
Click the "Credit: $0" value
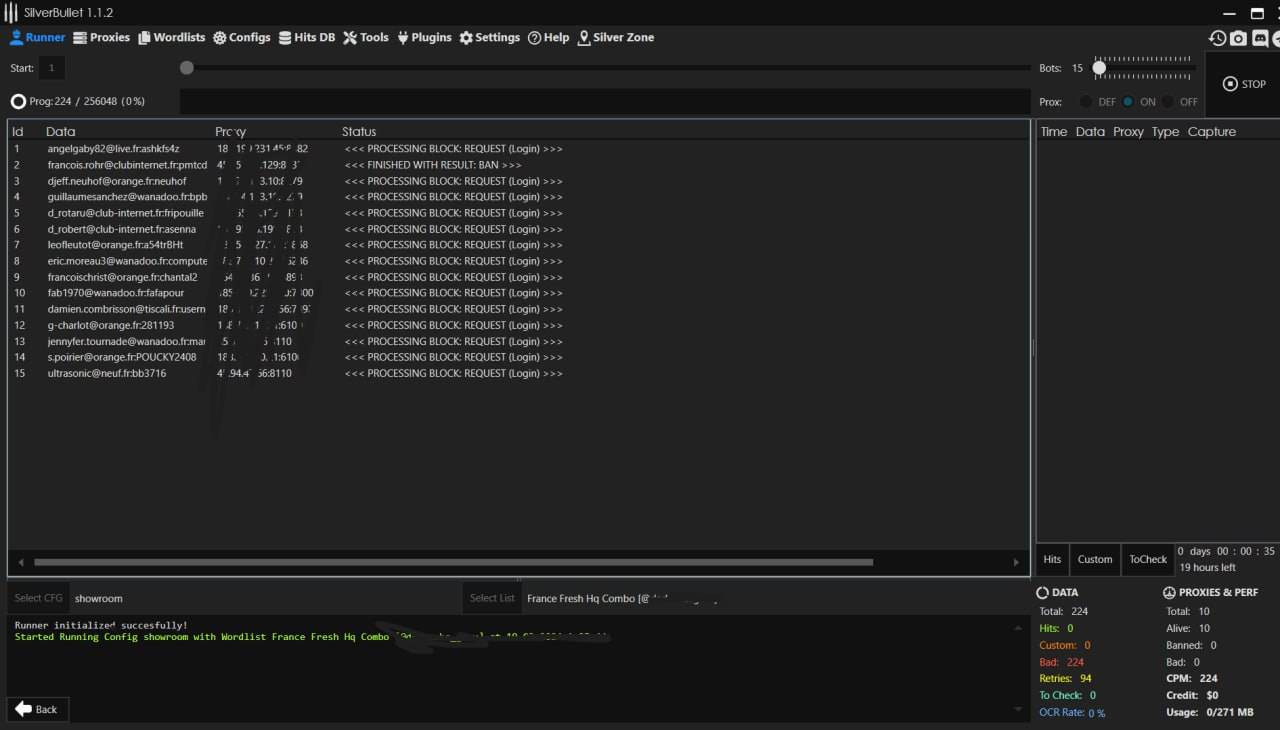click(x=1192, y=695)
